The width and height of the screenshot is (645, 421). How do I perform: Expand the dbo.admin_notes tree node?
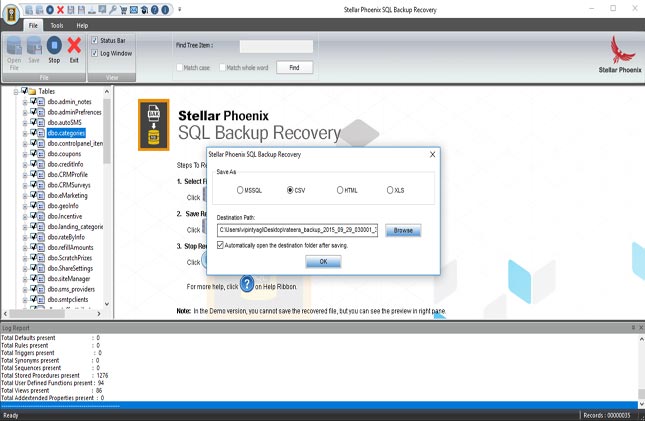(25, 102)
